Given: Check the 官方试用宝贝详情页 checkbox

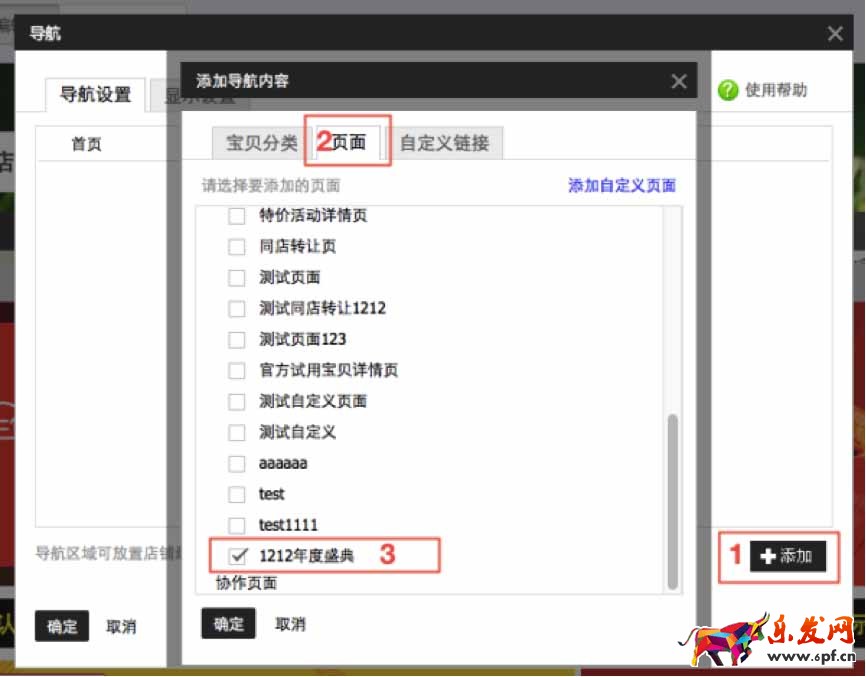Looking at the screenshot, I should click(x=237, y=371).
